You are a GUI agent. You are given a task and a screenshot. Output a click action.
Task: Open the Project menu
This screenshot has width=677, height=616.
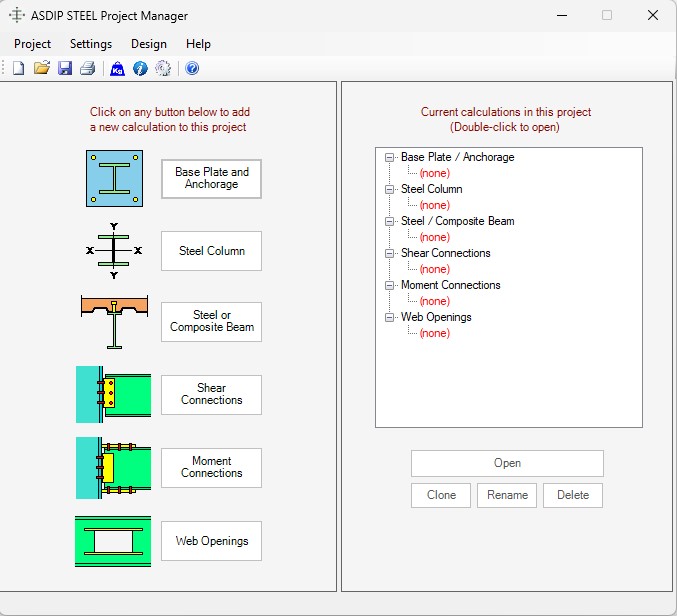(x=32, y=44)
